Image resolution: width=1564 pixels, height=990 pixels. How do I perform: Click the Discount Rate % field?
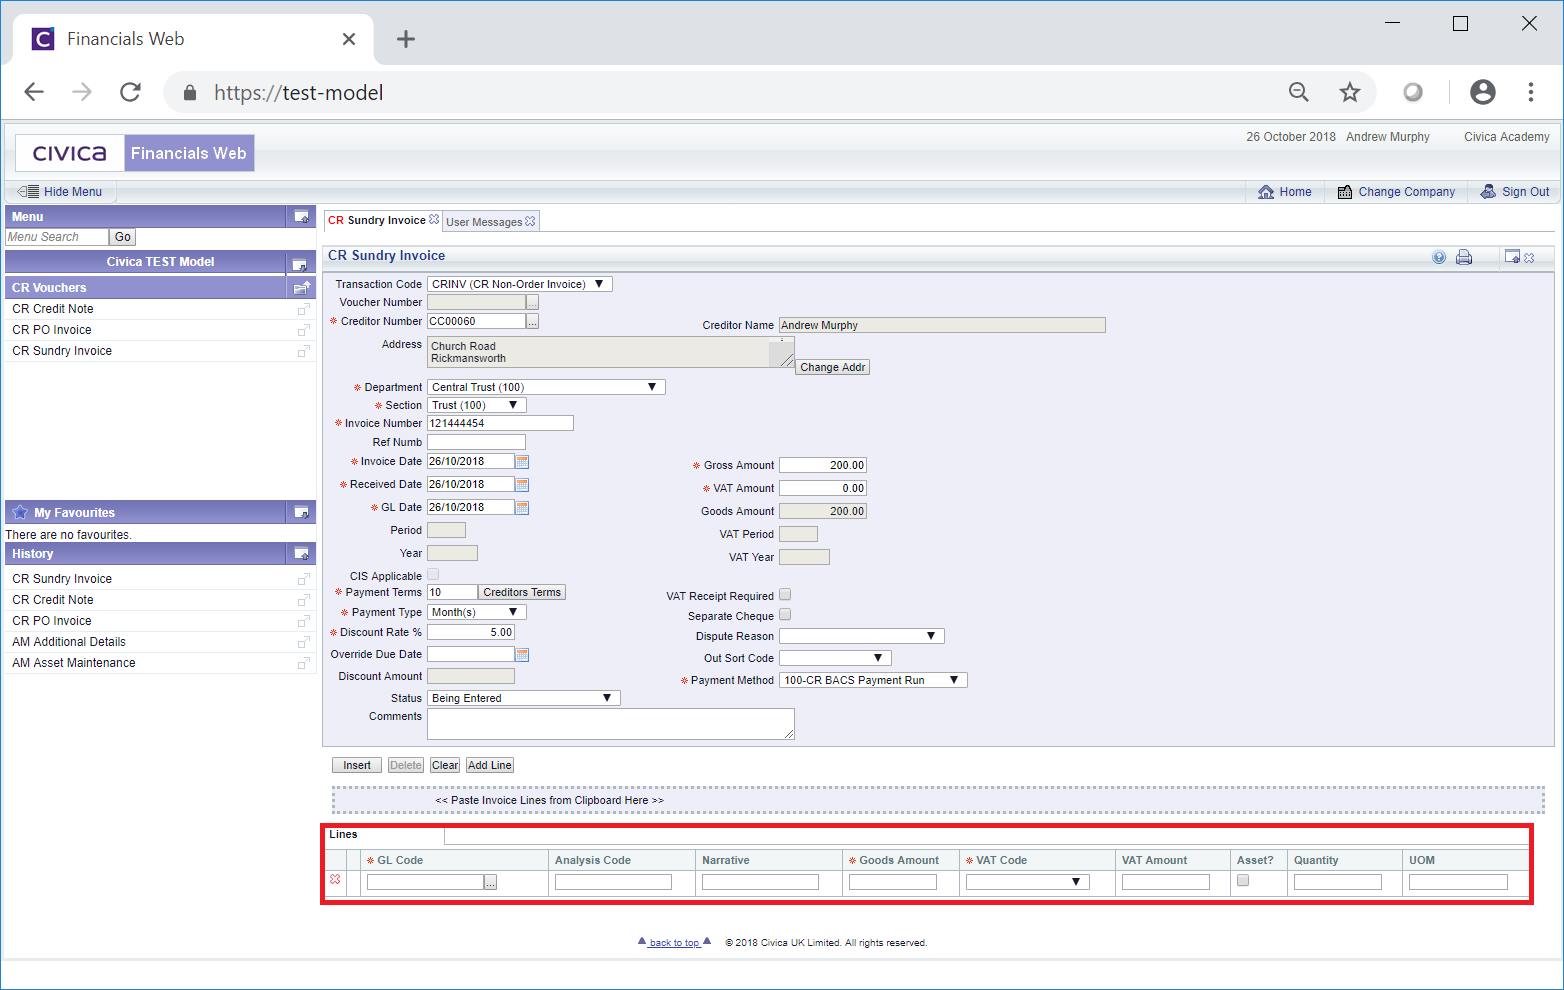pyautogui.click(x=471, y=632)
